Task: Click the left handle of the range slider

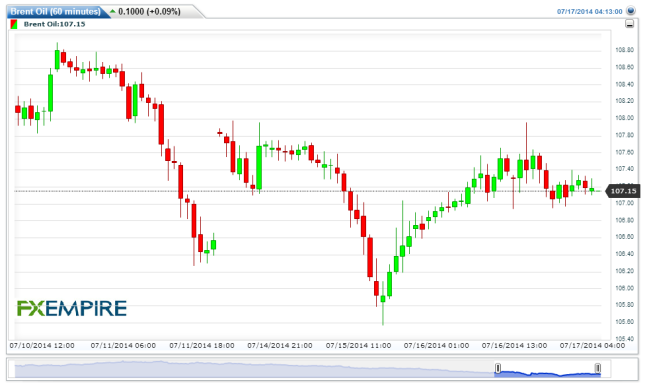Action: 498,367
